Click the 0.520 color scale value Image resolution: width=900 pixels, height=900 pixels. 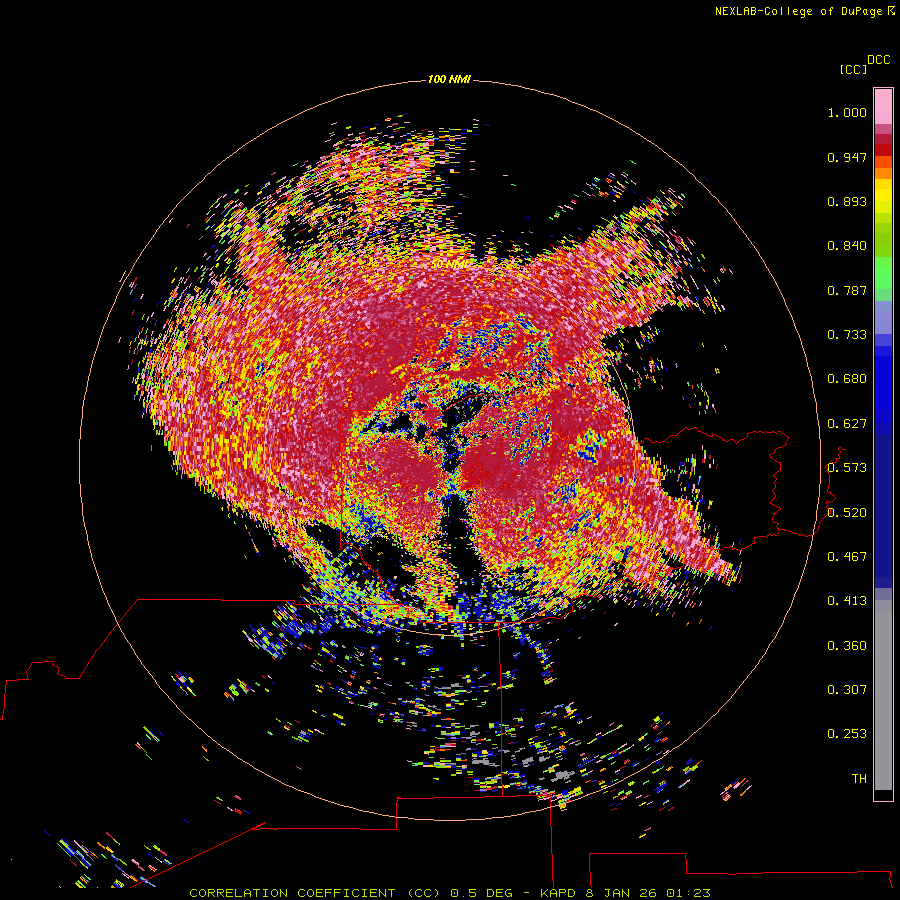pyautogui.click(x=847, y=513)
